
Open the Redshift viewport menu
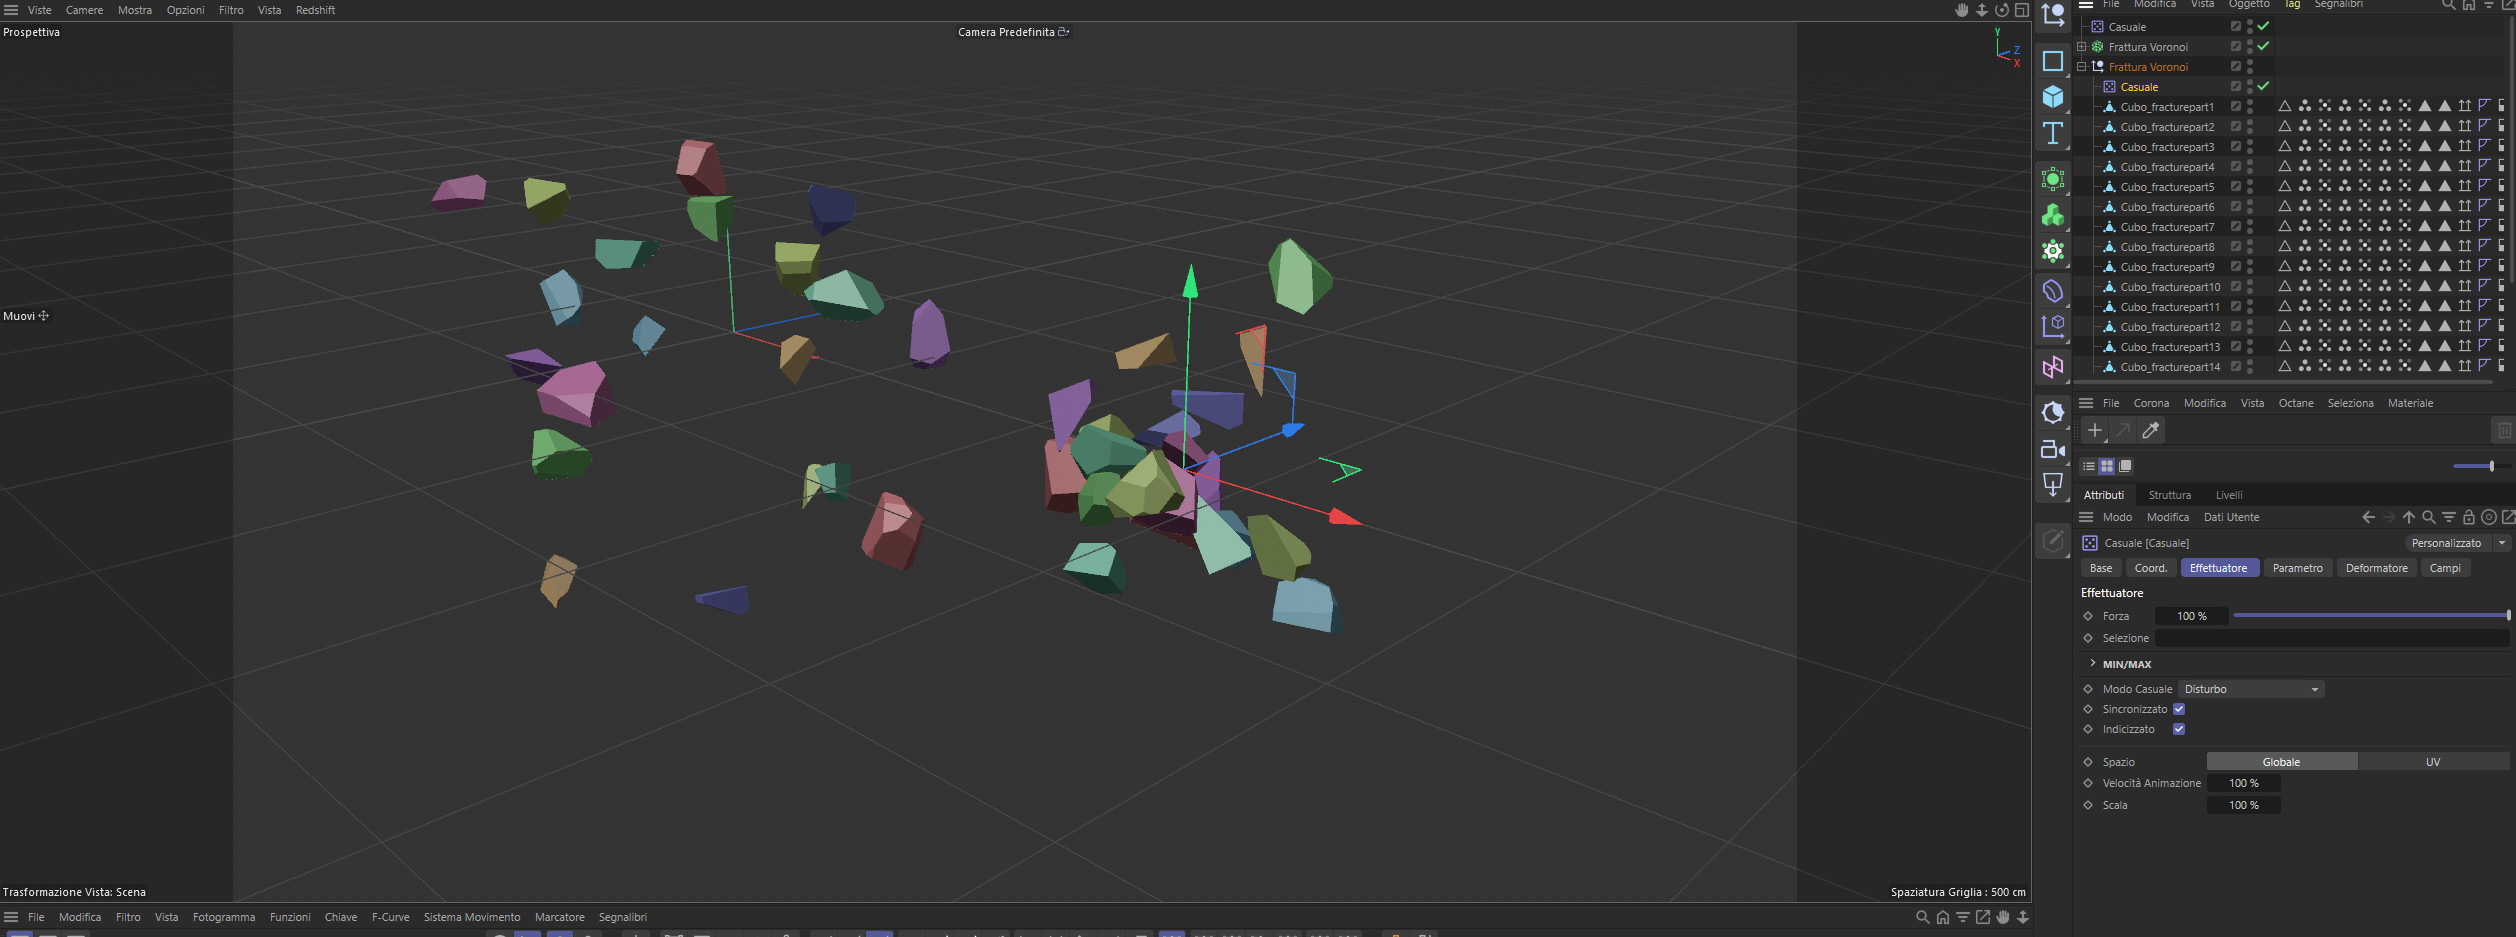[x=315, y=10]
